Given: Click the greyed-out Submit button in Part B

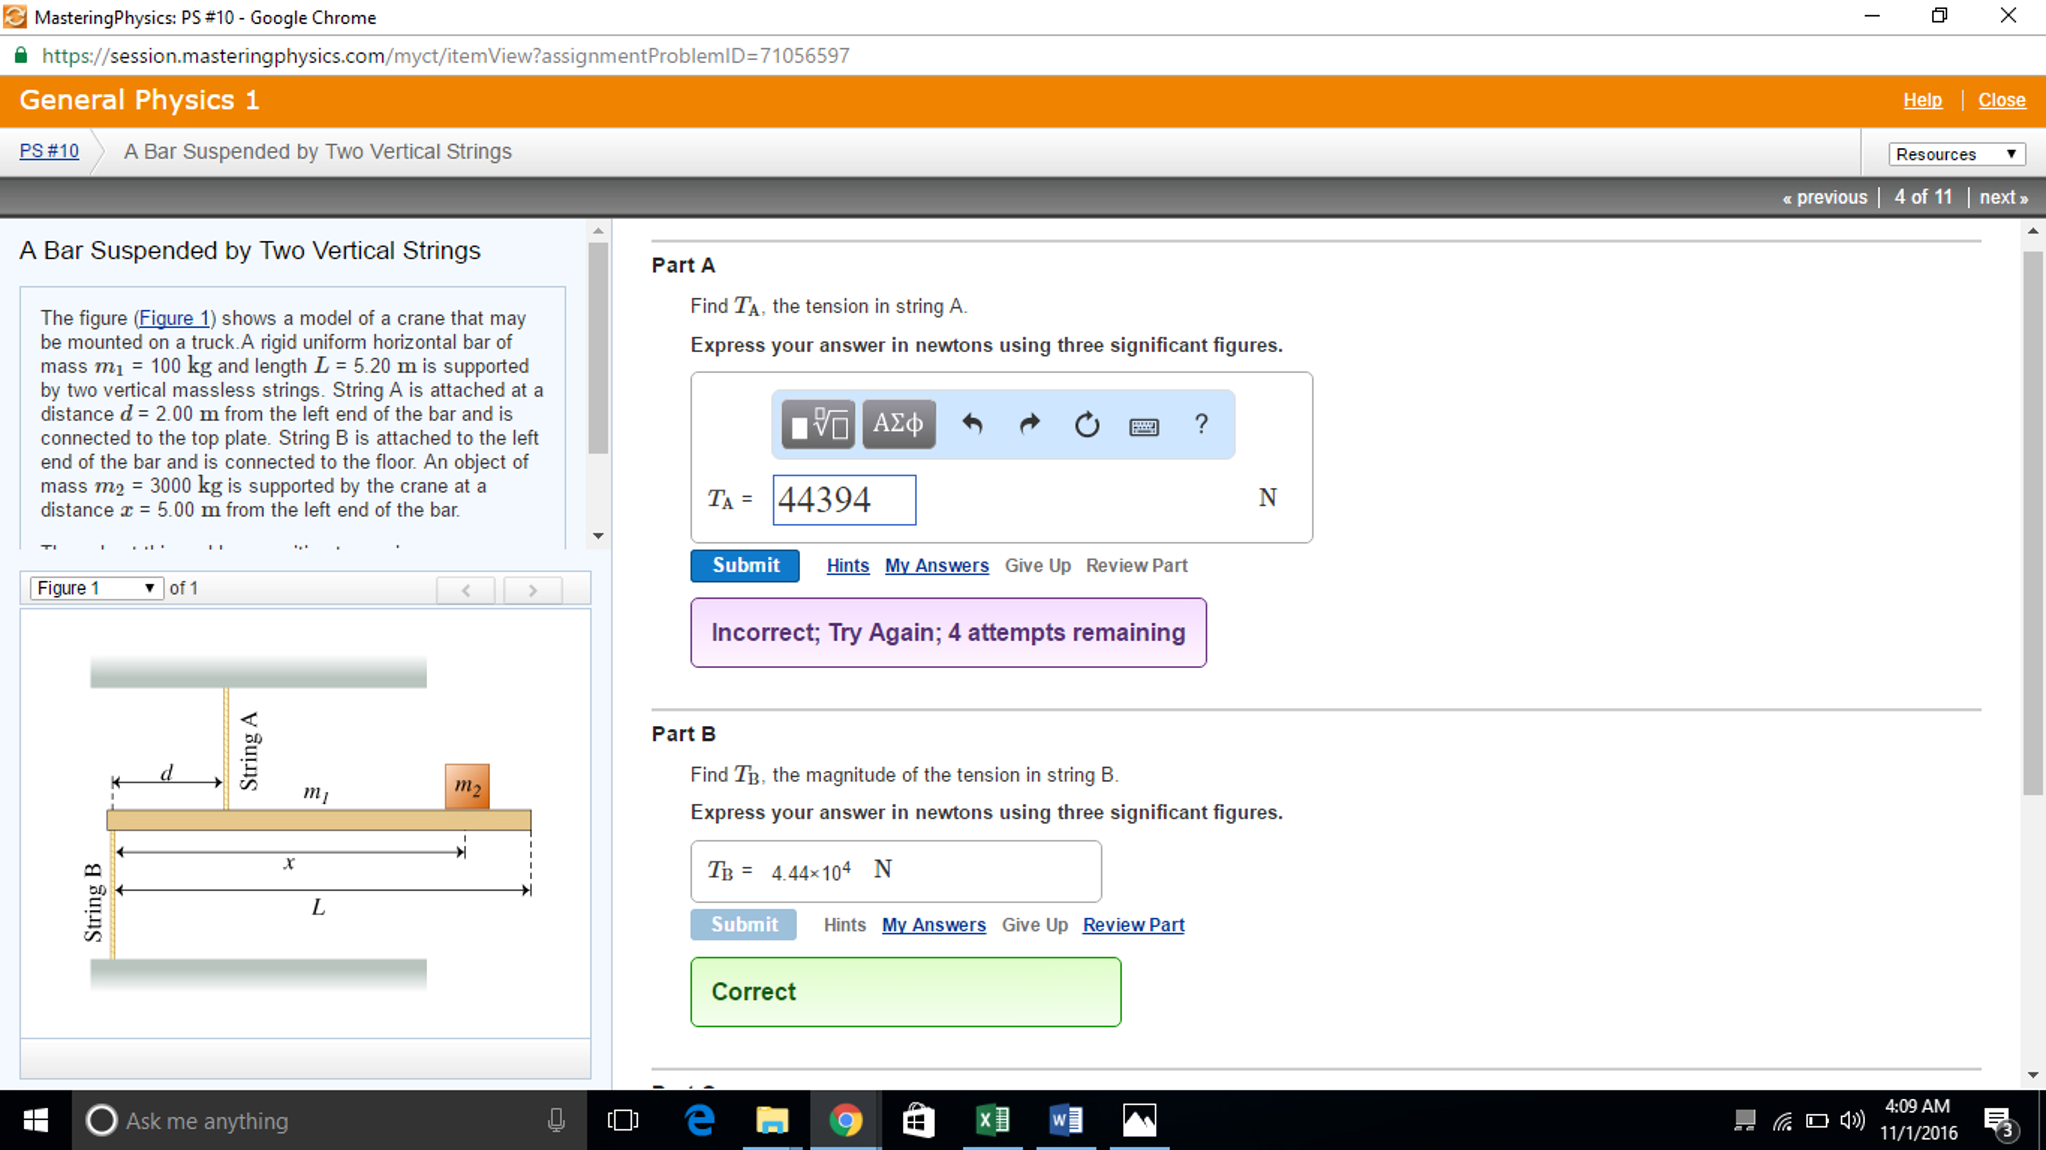Looking at the screenshot, I should [744, 924].
